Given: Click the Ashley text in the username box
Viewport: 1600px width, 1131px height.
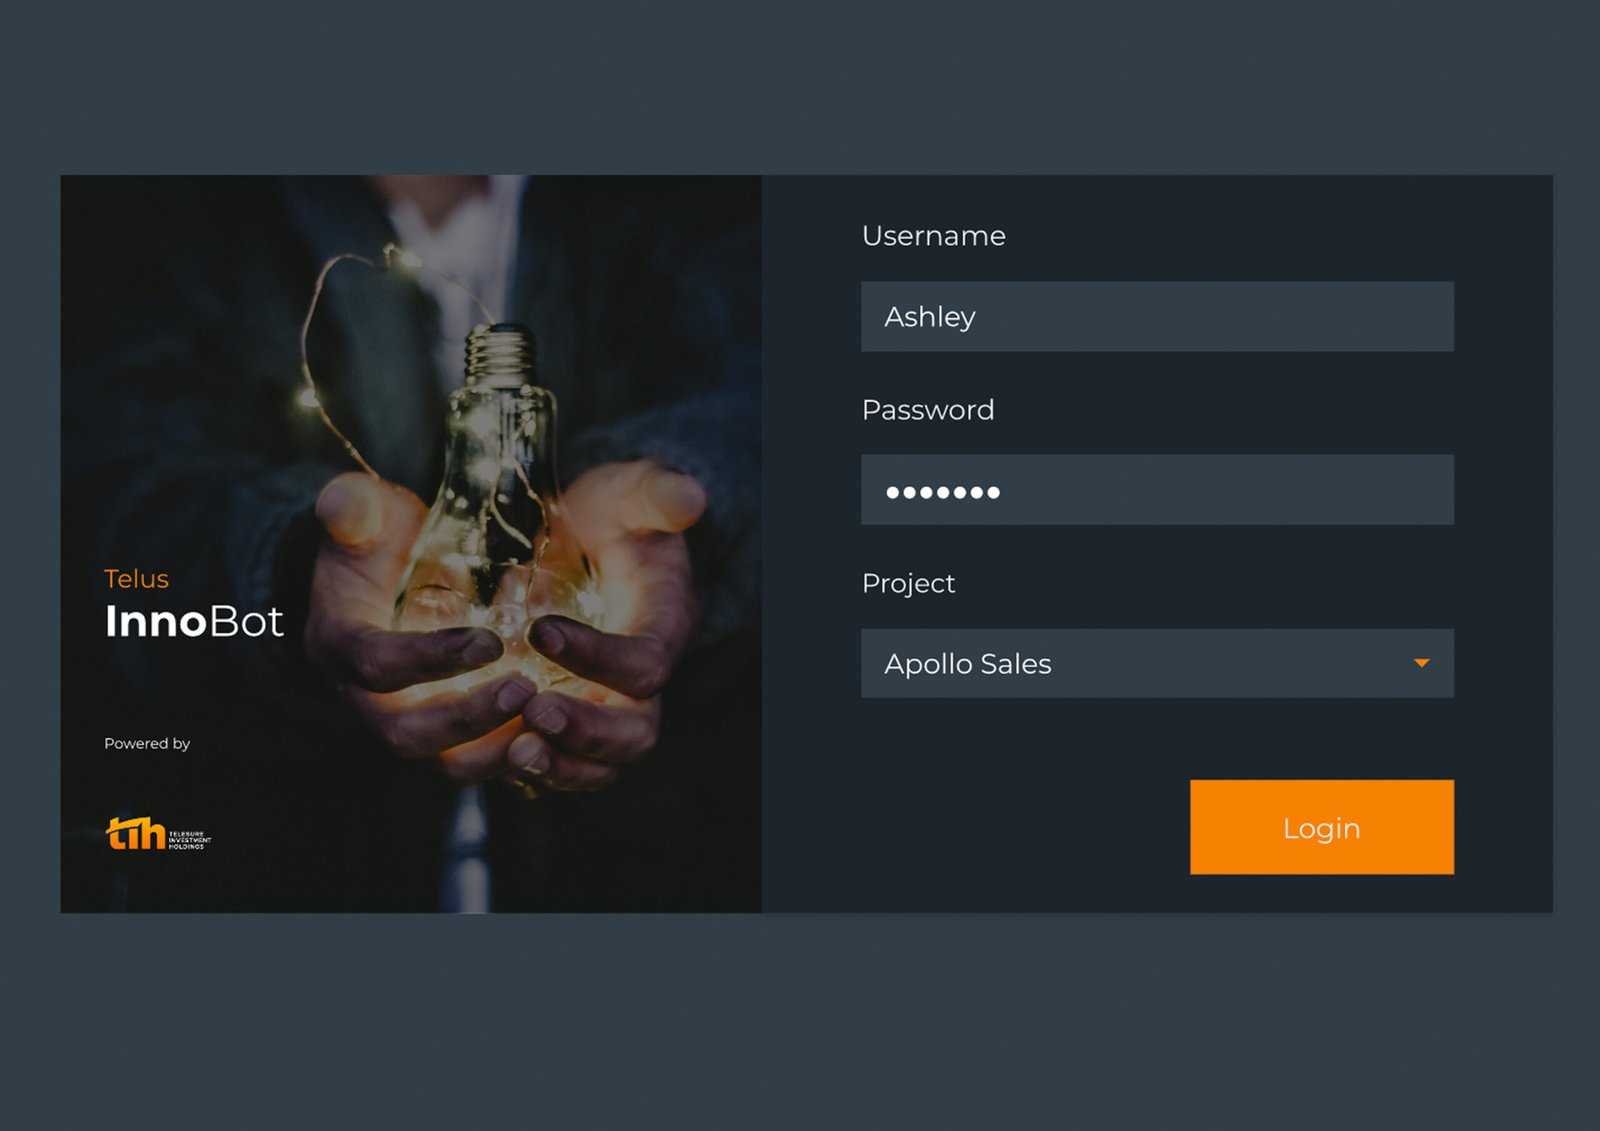Looking at the screenshot, I should (x=929, y=317).
